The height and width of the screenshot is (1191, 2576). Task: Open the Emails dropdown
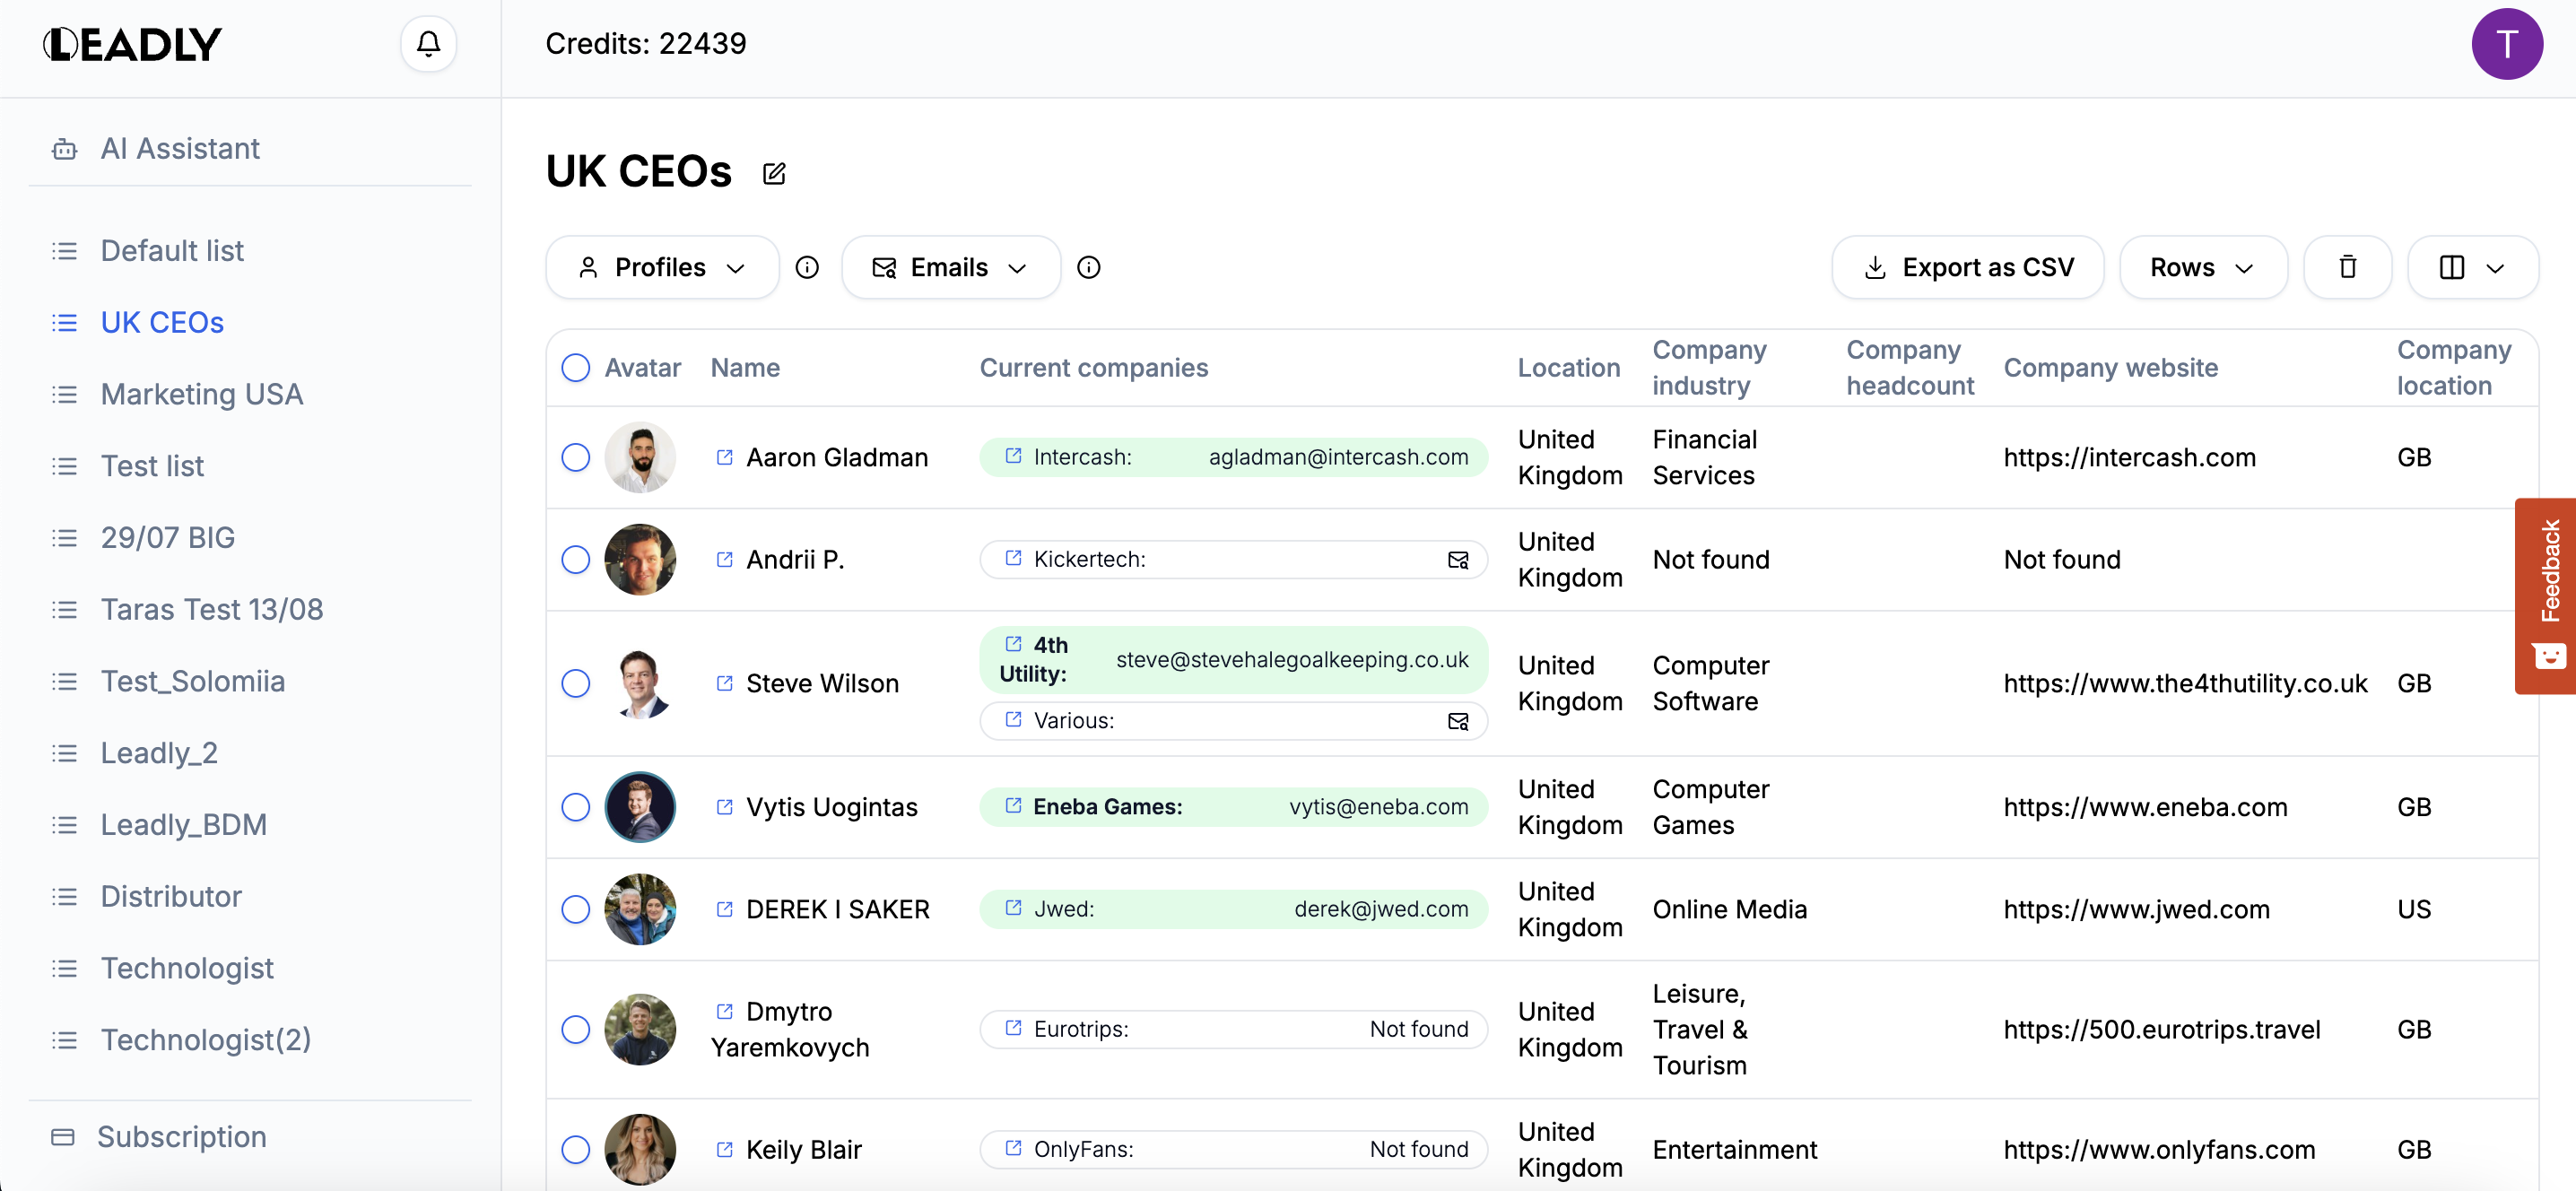950,267
